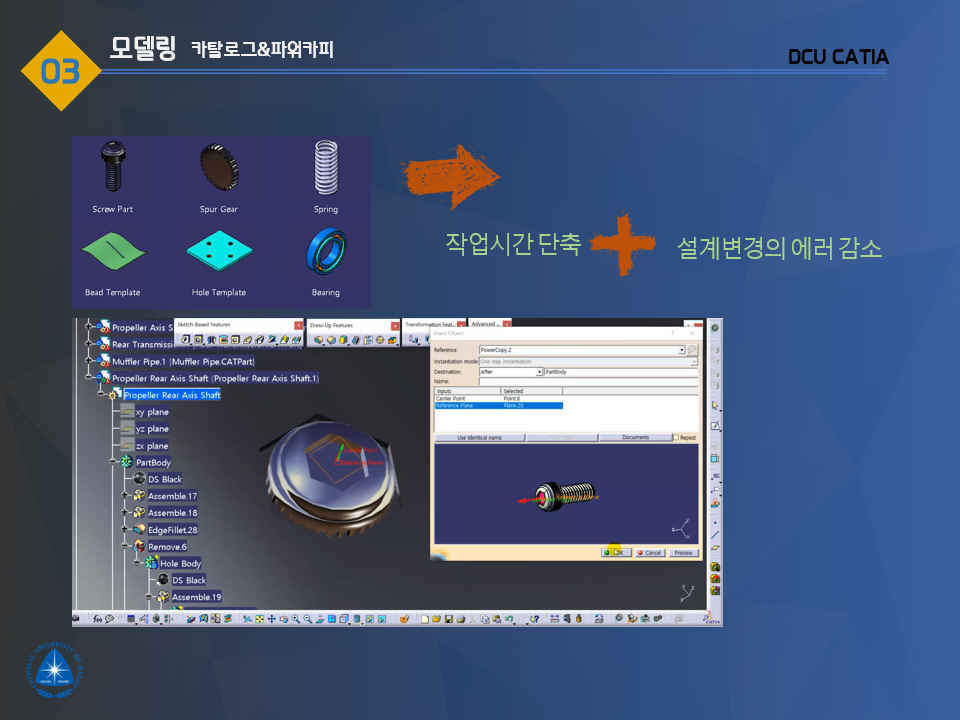This screenshot has height=720, width=960.
Task: Open the Destination 'After' dropdown
Action: tap(539, 372)
